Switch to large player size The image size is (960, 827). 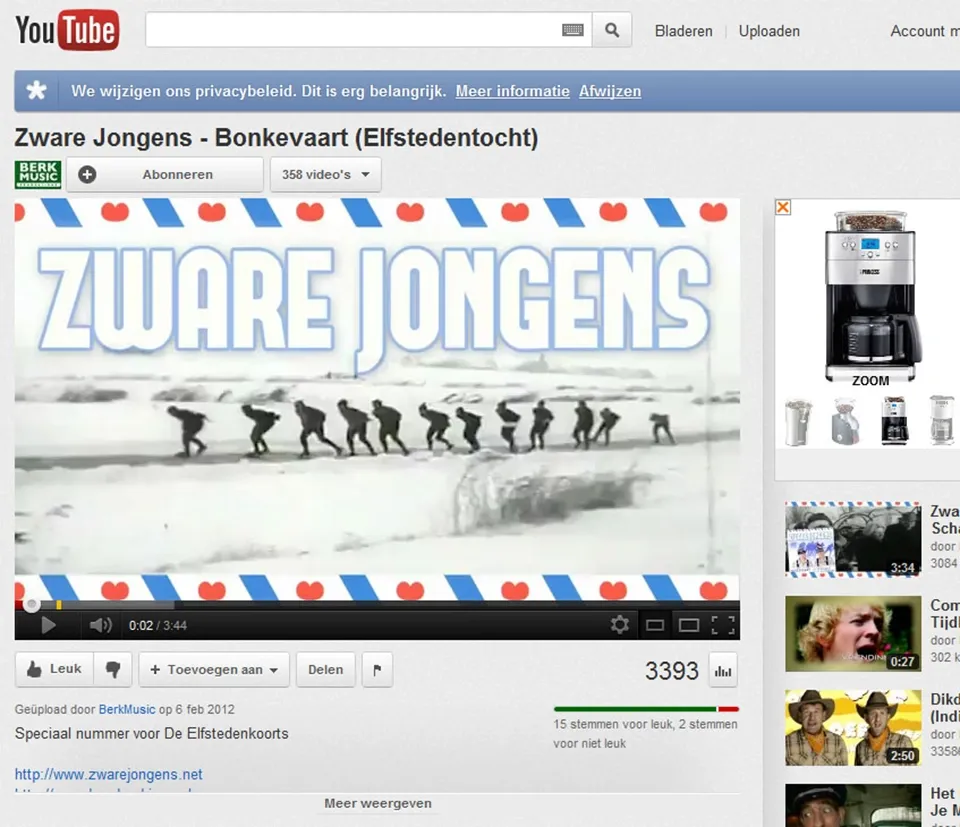[689, 625]
